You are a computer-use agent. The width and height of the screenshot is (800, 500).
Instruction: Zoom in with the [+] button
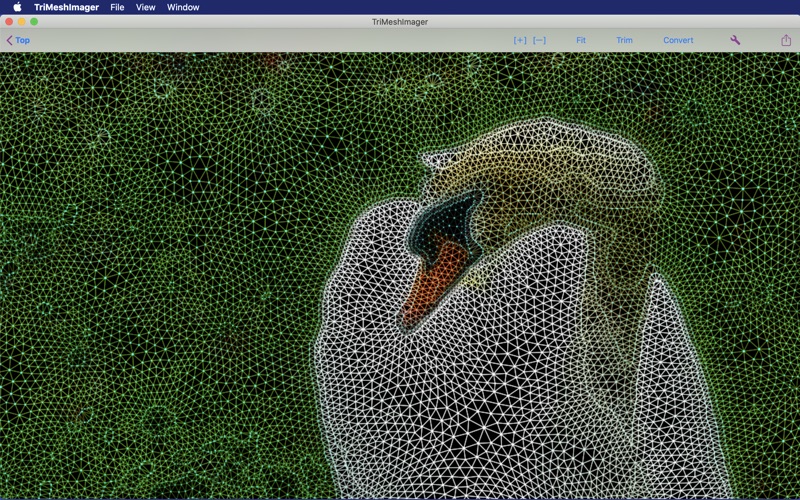[520, 40]
